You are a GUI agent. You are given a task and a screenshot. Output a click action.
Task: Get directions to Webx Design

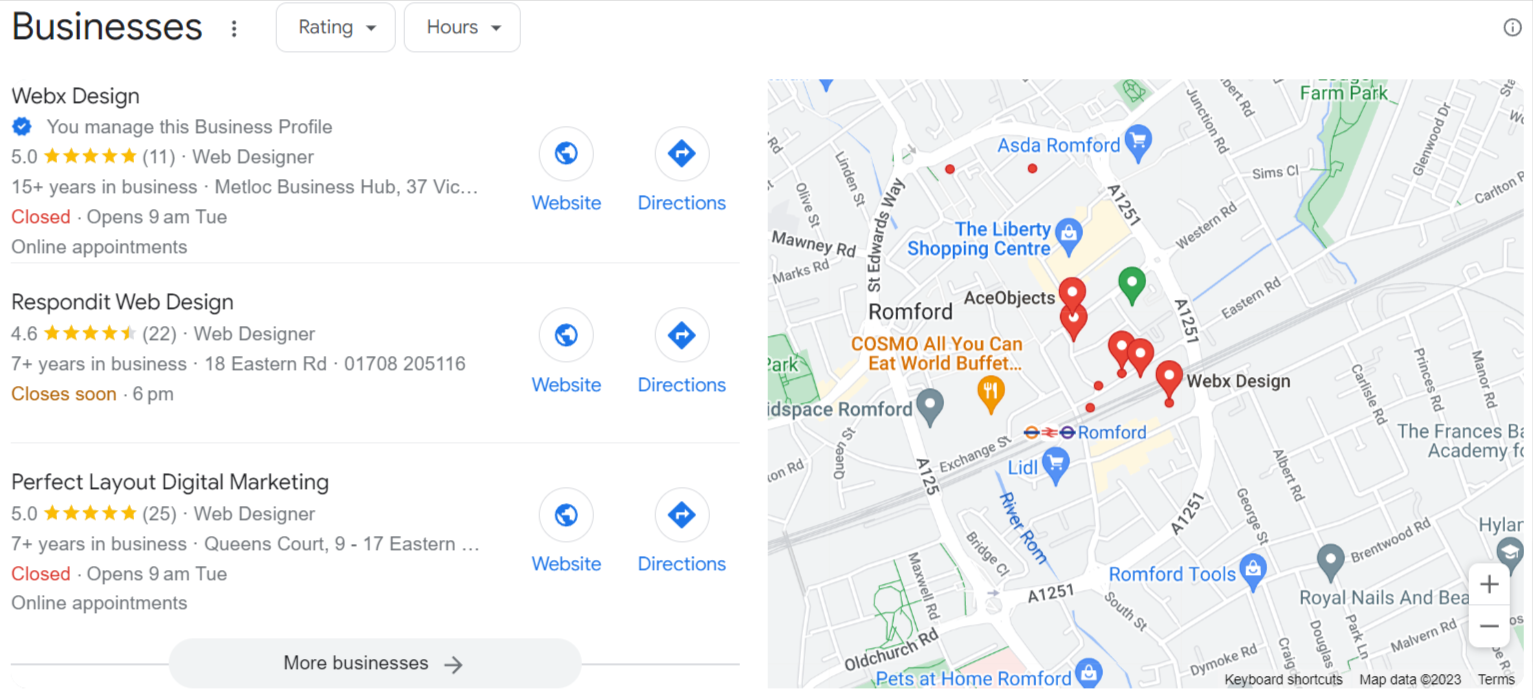tap(682, 154)
